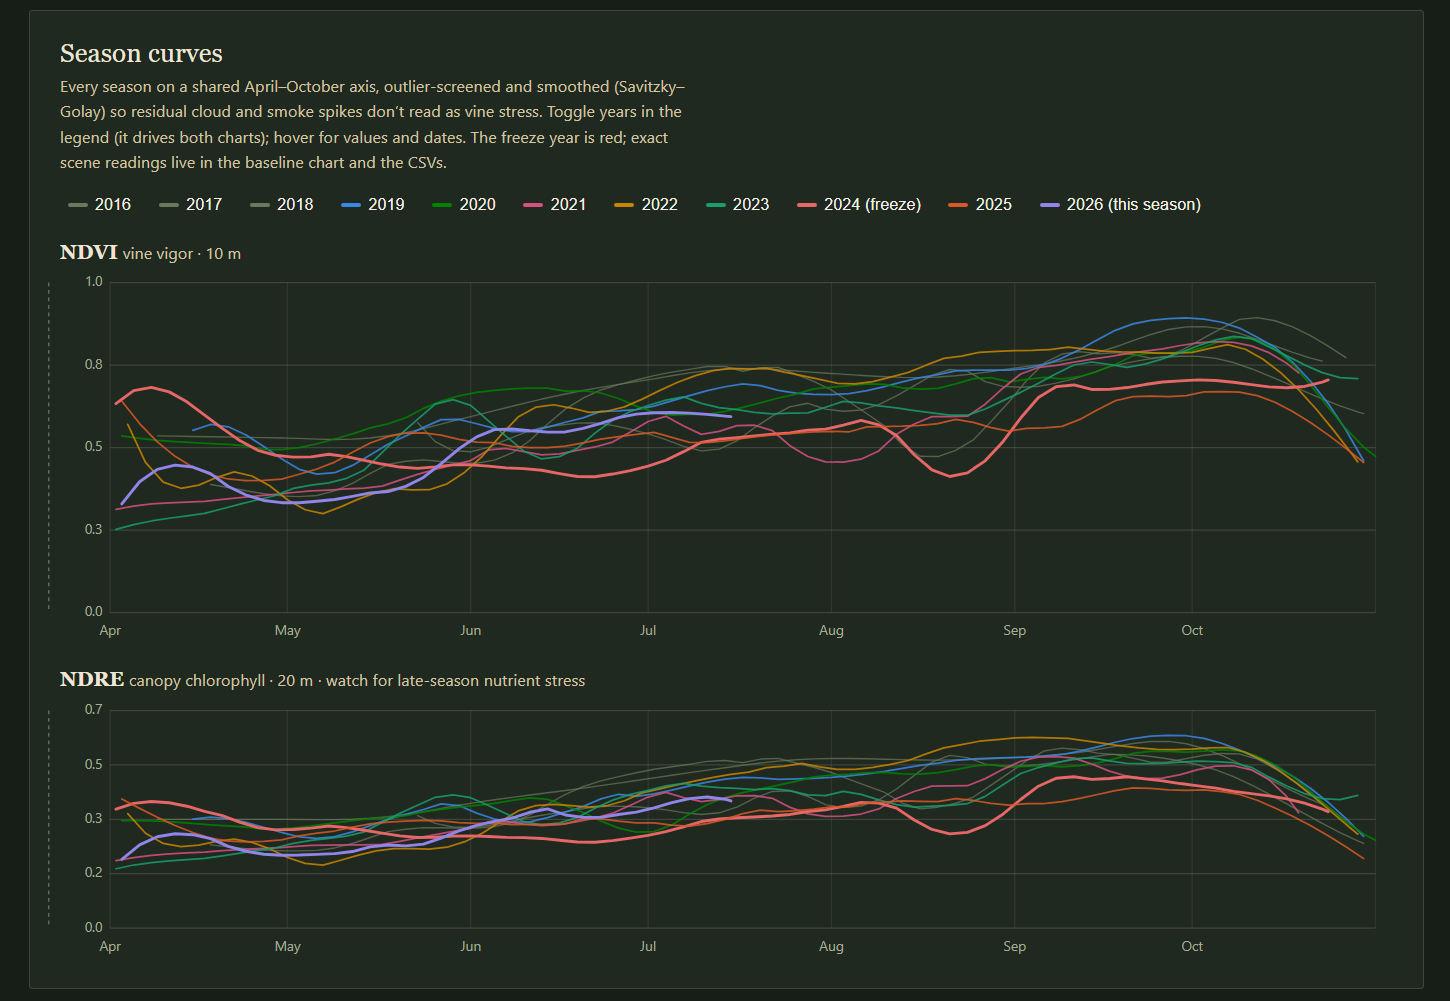Click the Jun tick on NDRE chart
This screenshot has width=1450, height=1001.
[470, 947]
